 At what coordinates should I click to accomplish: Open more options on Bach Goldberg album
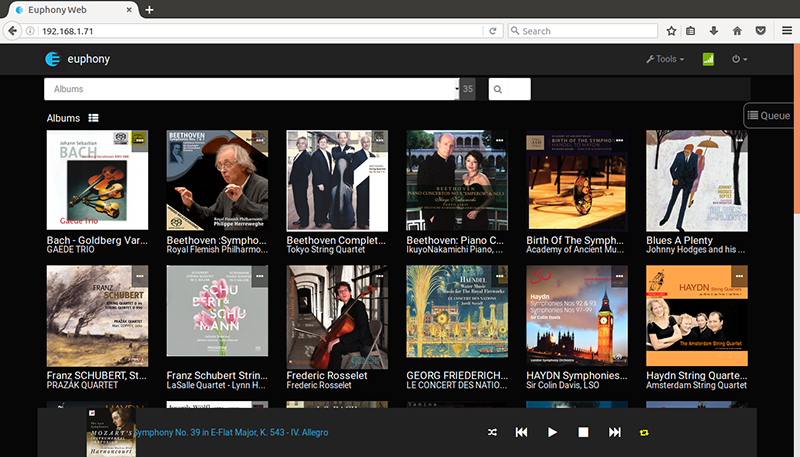click(140, 140)
